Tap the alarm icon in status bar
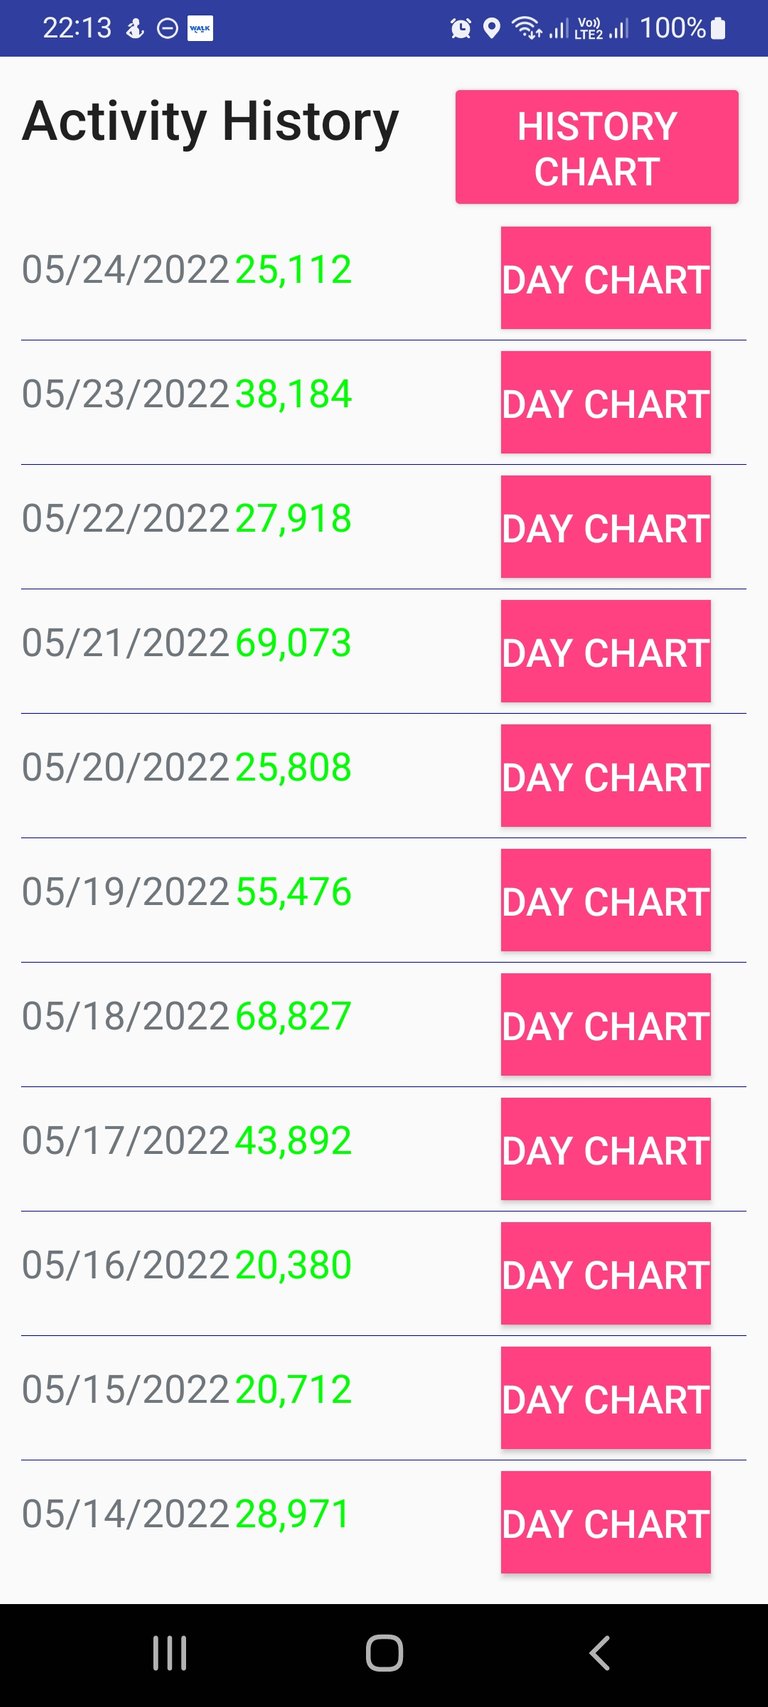 click(x=461, y=28)
